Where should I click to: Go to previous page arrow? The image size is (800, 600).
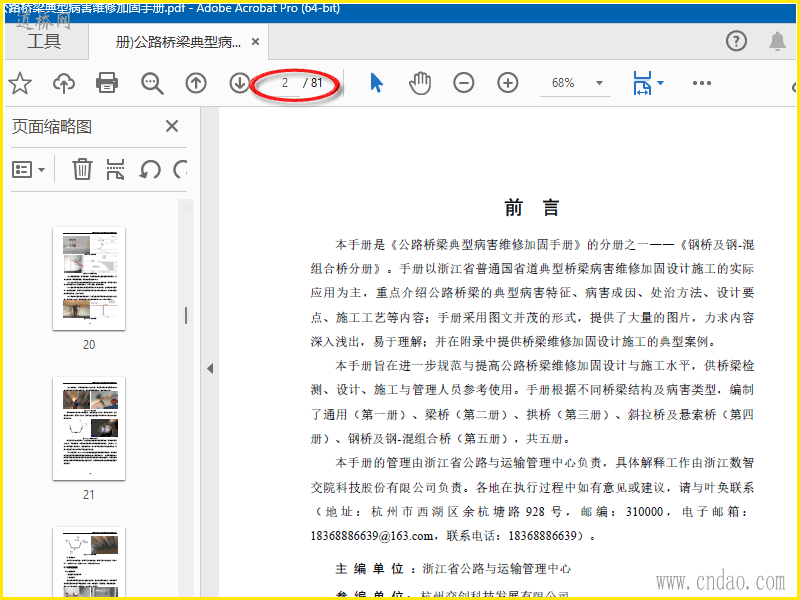coord(196,83)
